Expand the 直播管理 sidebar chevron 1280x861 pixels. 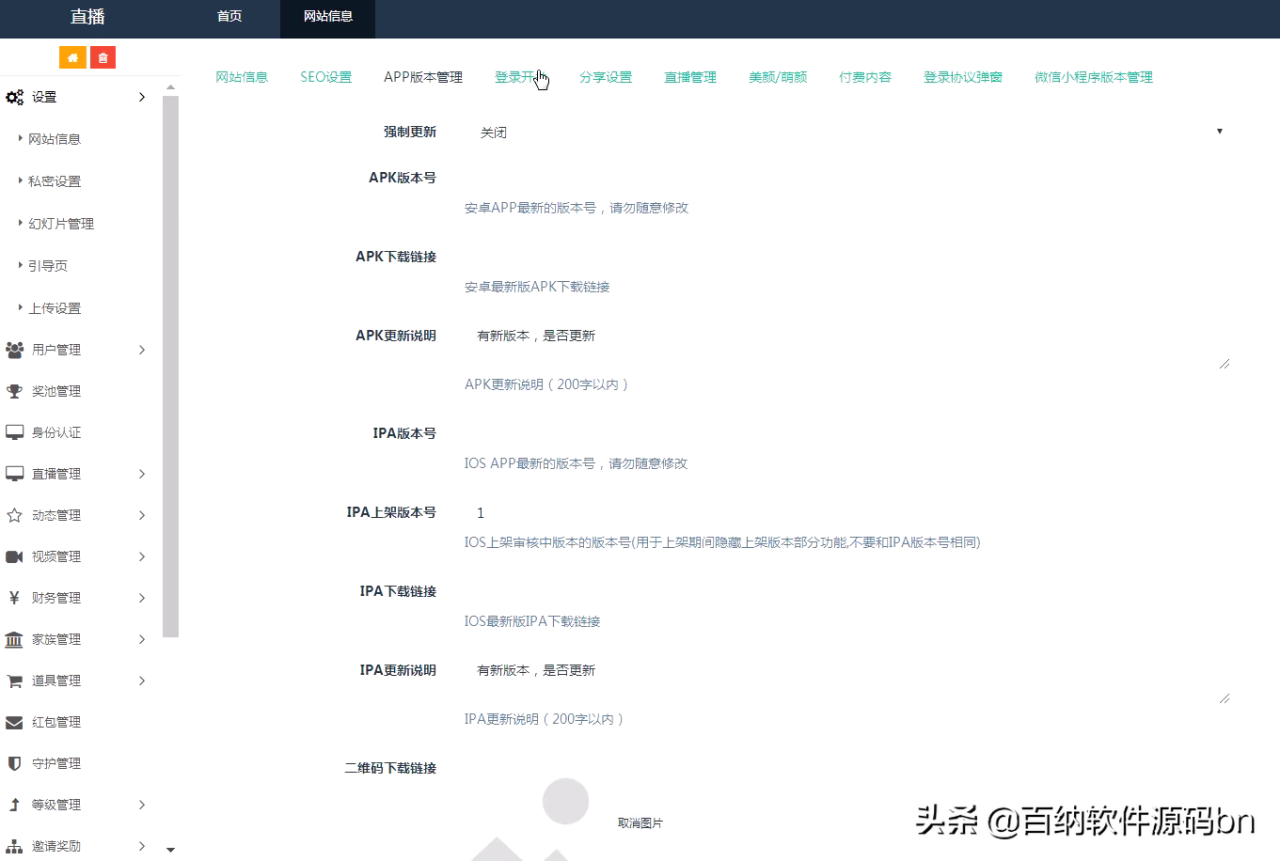coord(142,474)
